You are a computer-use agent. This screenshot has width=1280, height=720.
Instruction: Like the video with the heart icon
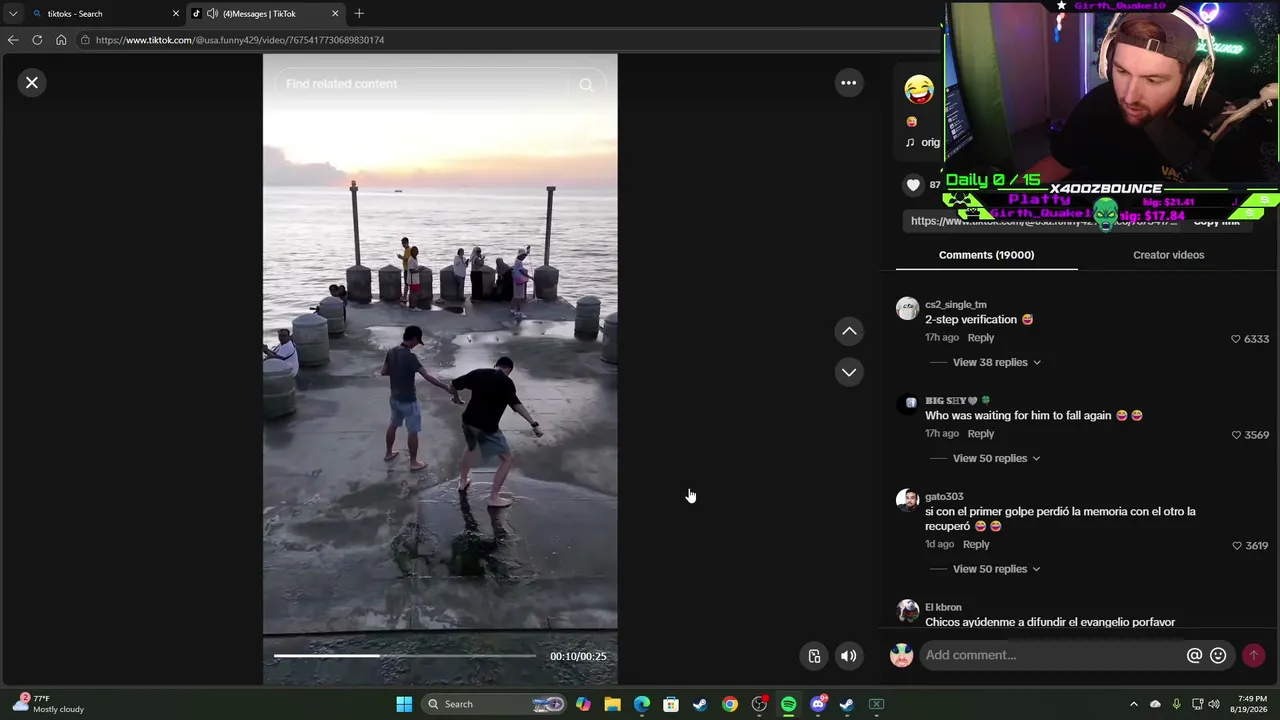(x=913, y=185)
